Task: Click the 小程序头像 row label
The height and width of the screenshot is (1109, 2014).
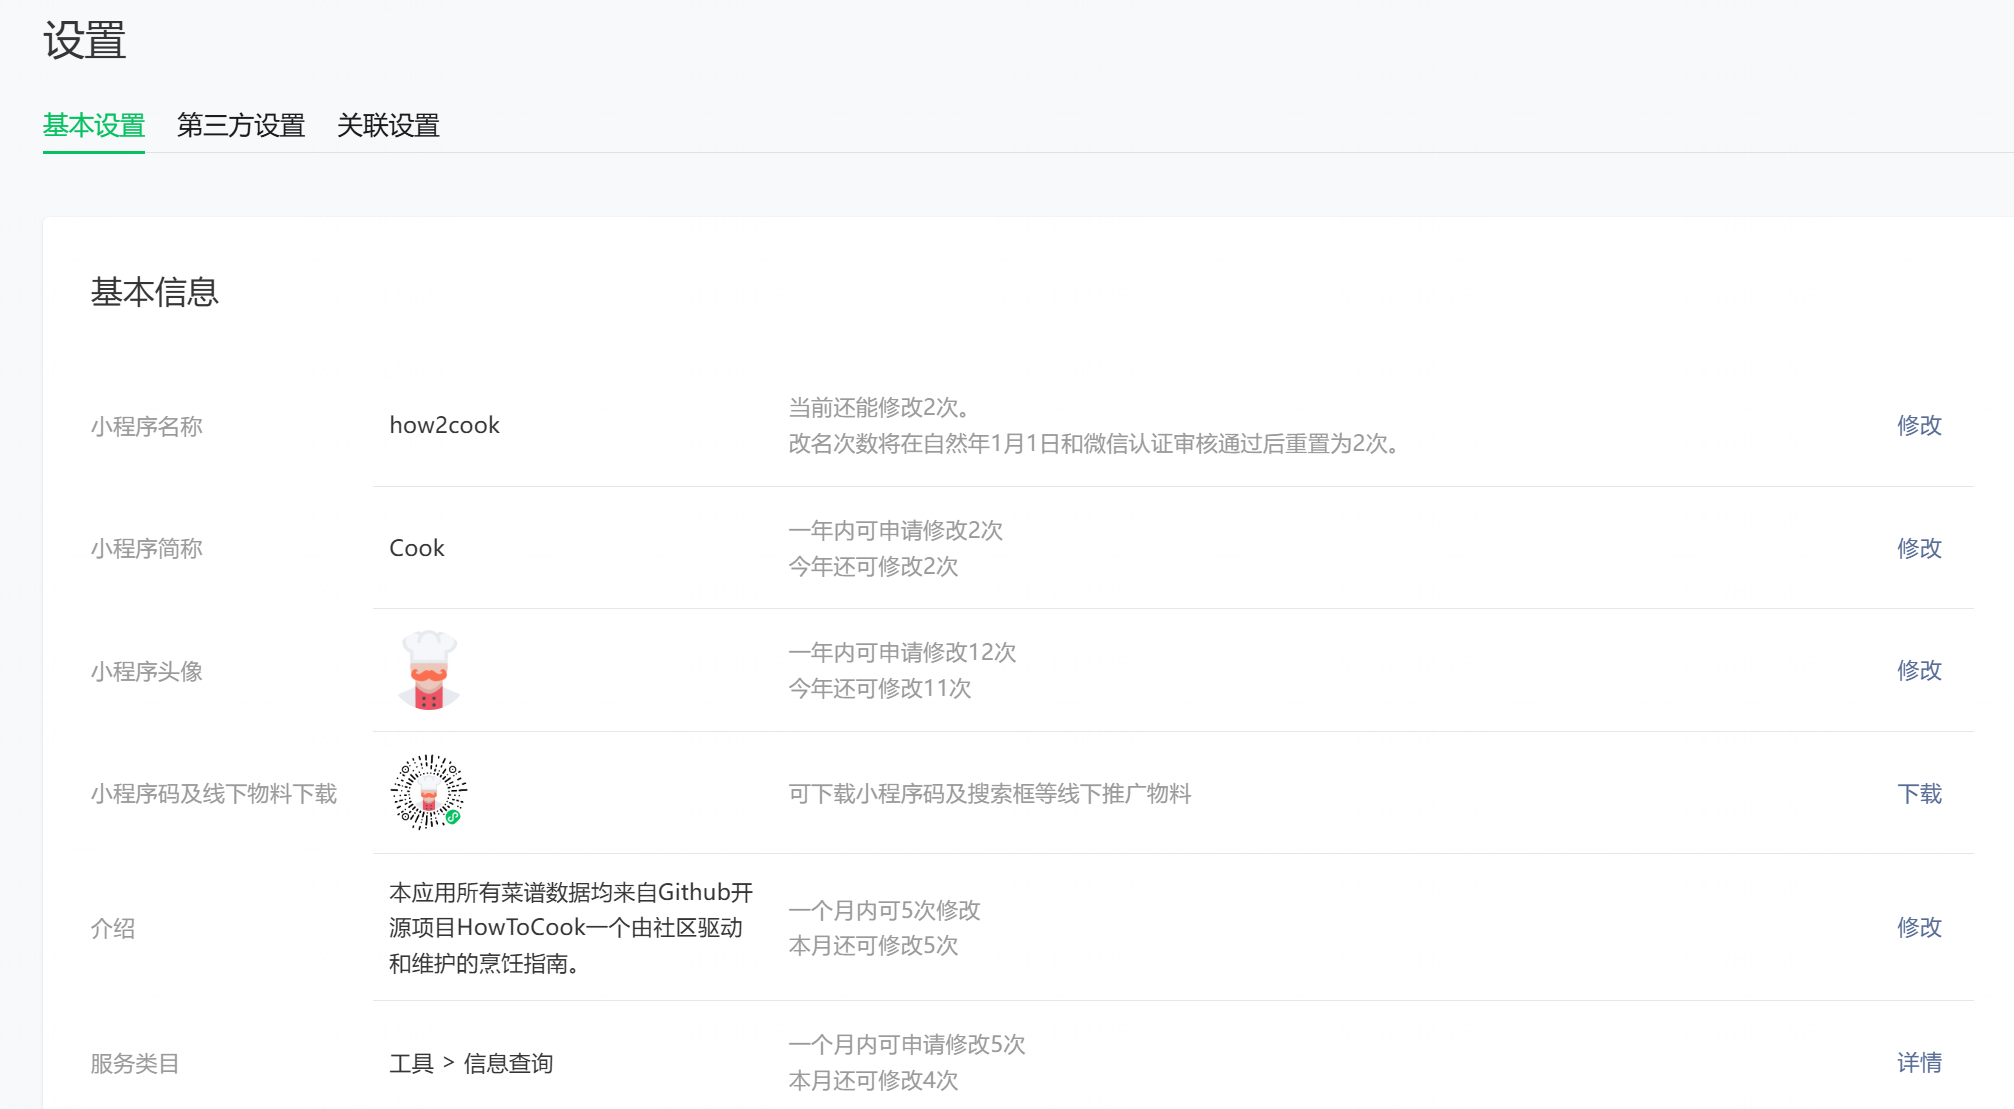Action: tap(146, 671)
